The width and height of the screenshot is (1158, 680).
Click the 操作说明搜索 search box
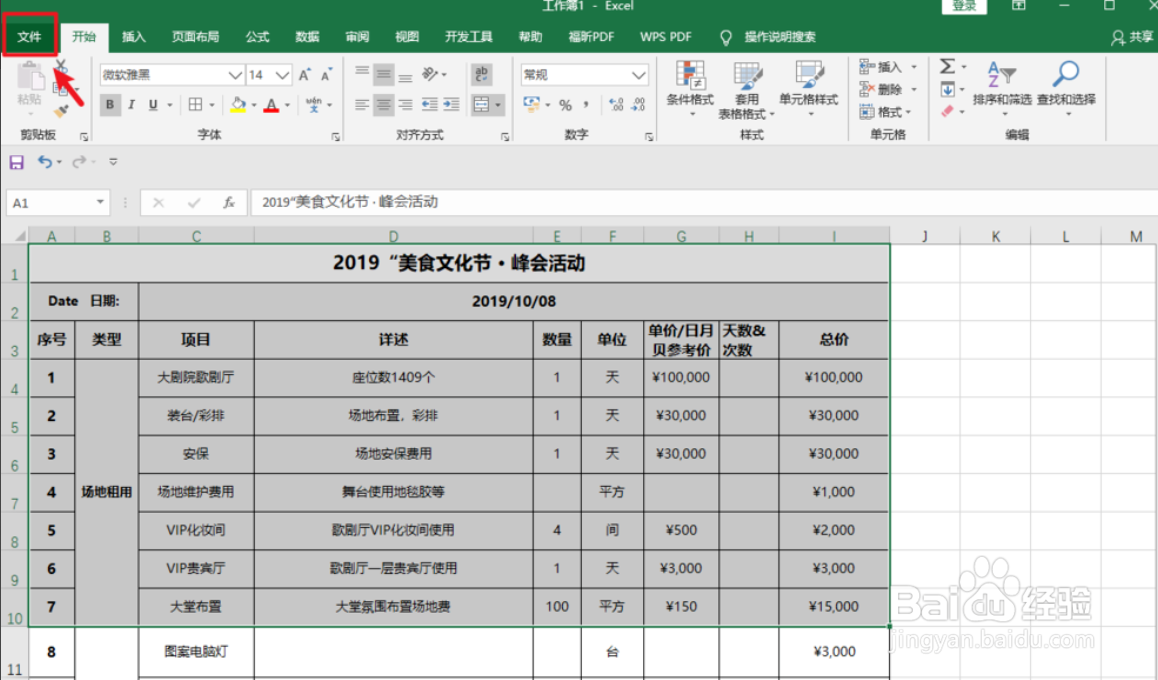pyautogui.click(x=780, y=37)
